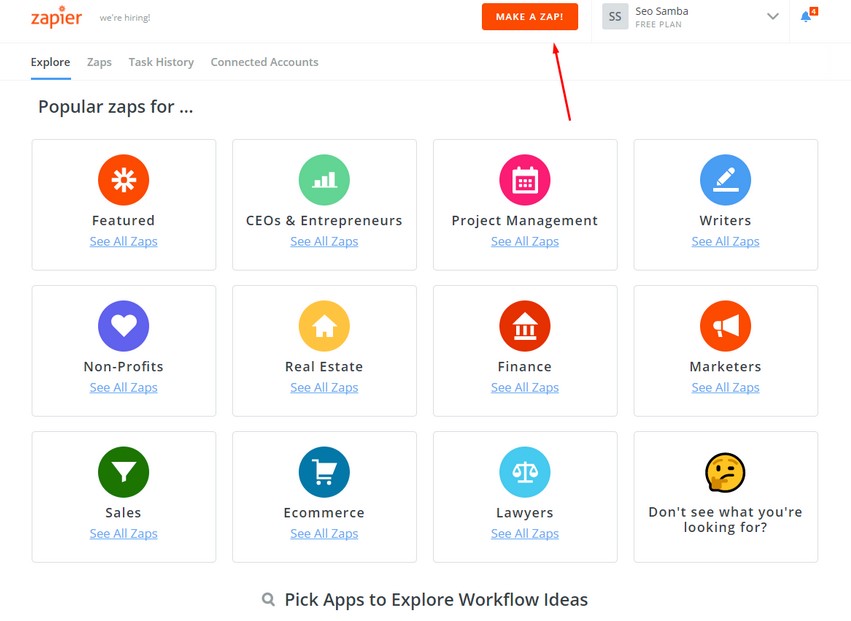
Task: Select the Finance bank icon
Action: pyautogui.click(x=525, y=326)
